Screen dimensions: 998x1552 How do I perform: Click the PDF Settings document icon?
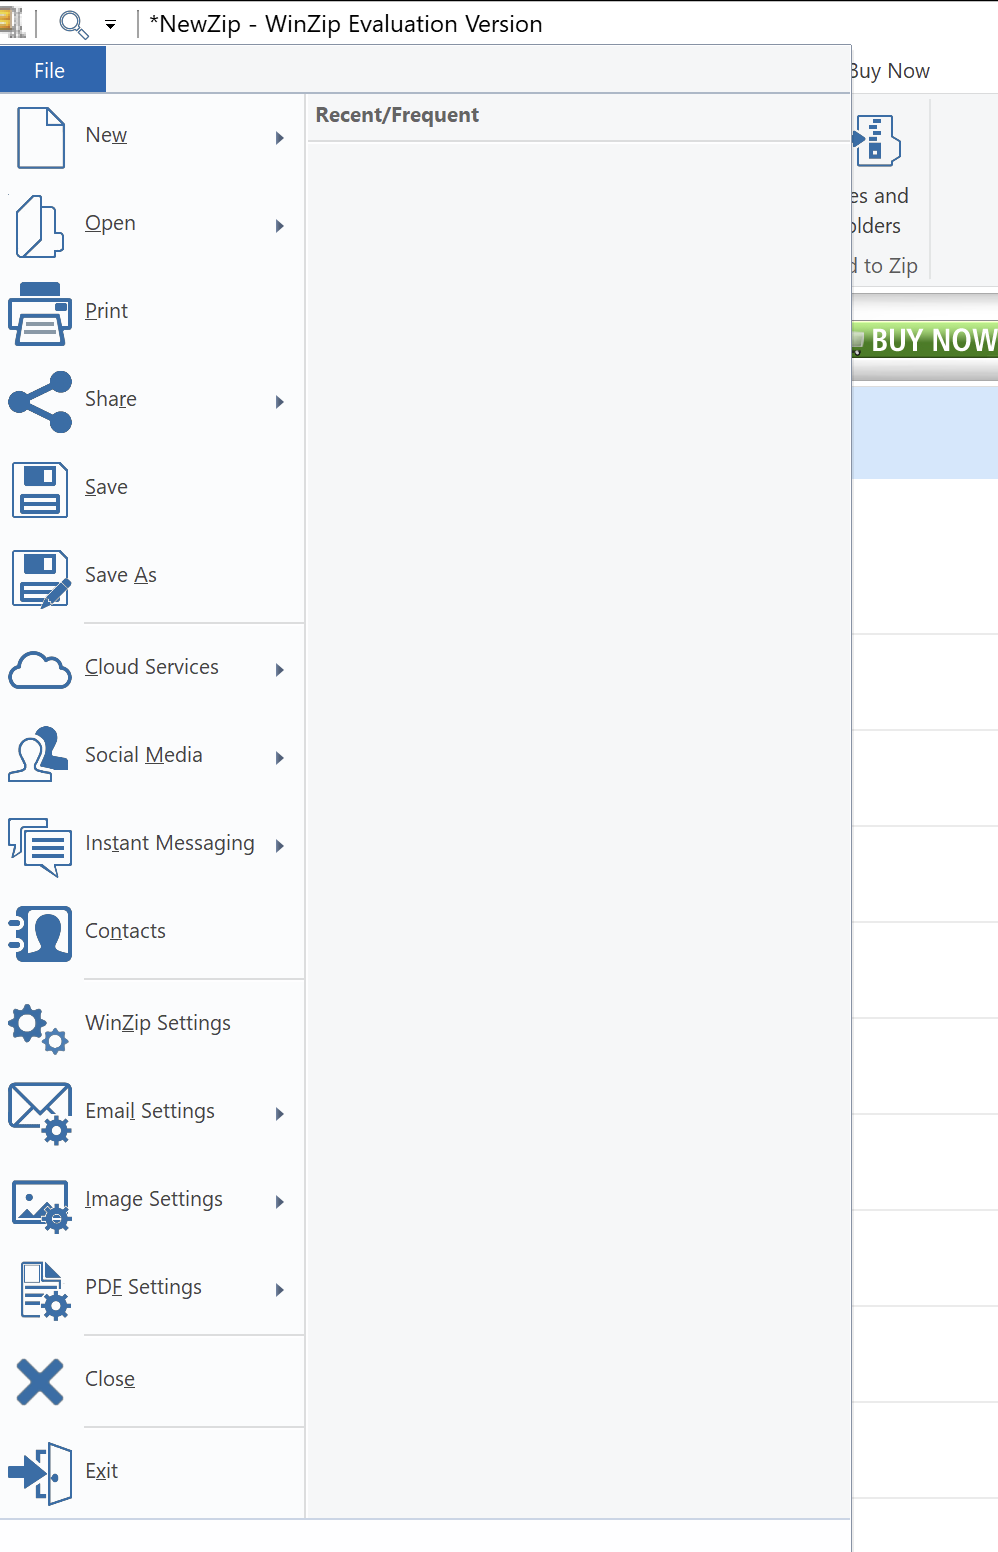[45, 1290]
